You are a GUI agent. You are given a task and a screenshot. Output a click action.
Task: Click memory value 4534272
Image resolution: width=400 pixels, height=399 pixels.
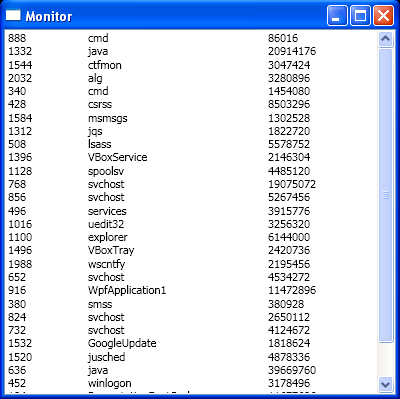(x=289, y=277)
